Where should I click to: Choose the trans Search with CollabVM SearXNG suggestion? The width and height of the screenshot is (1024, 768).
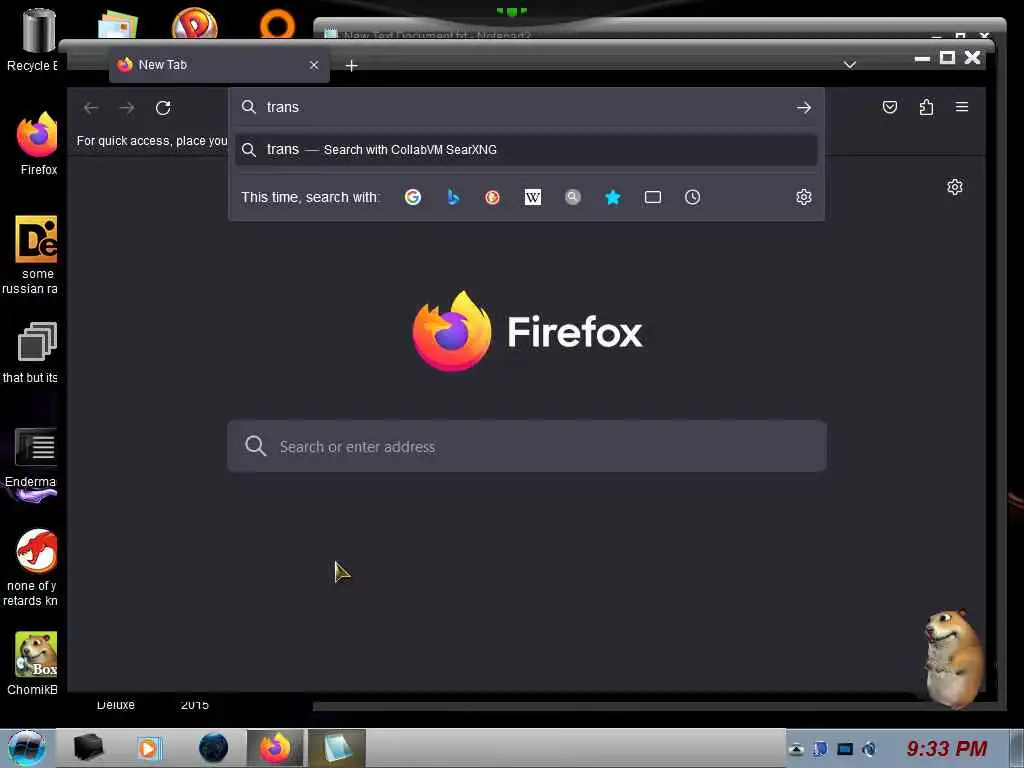tap(526, 150)
